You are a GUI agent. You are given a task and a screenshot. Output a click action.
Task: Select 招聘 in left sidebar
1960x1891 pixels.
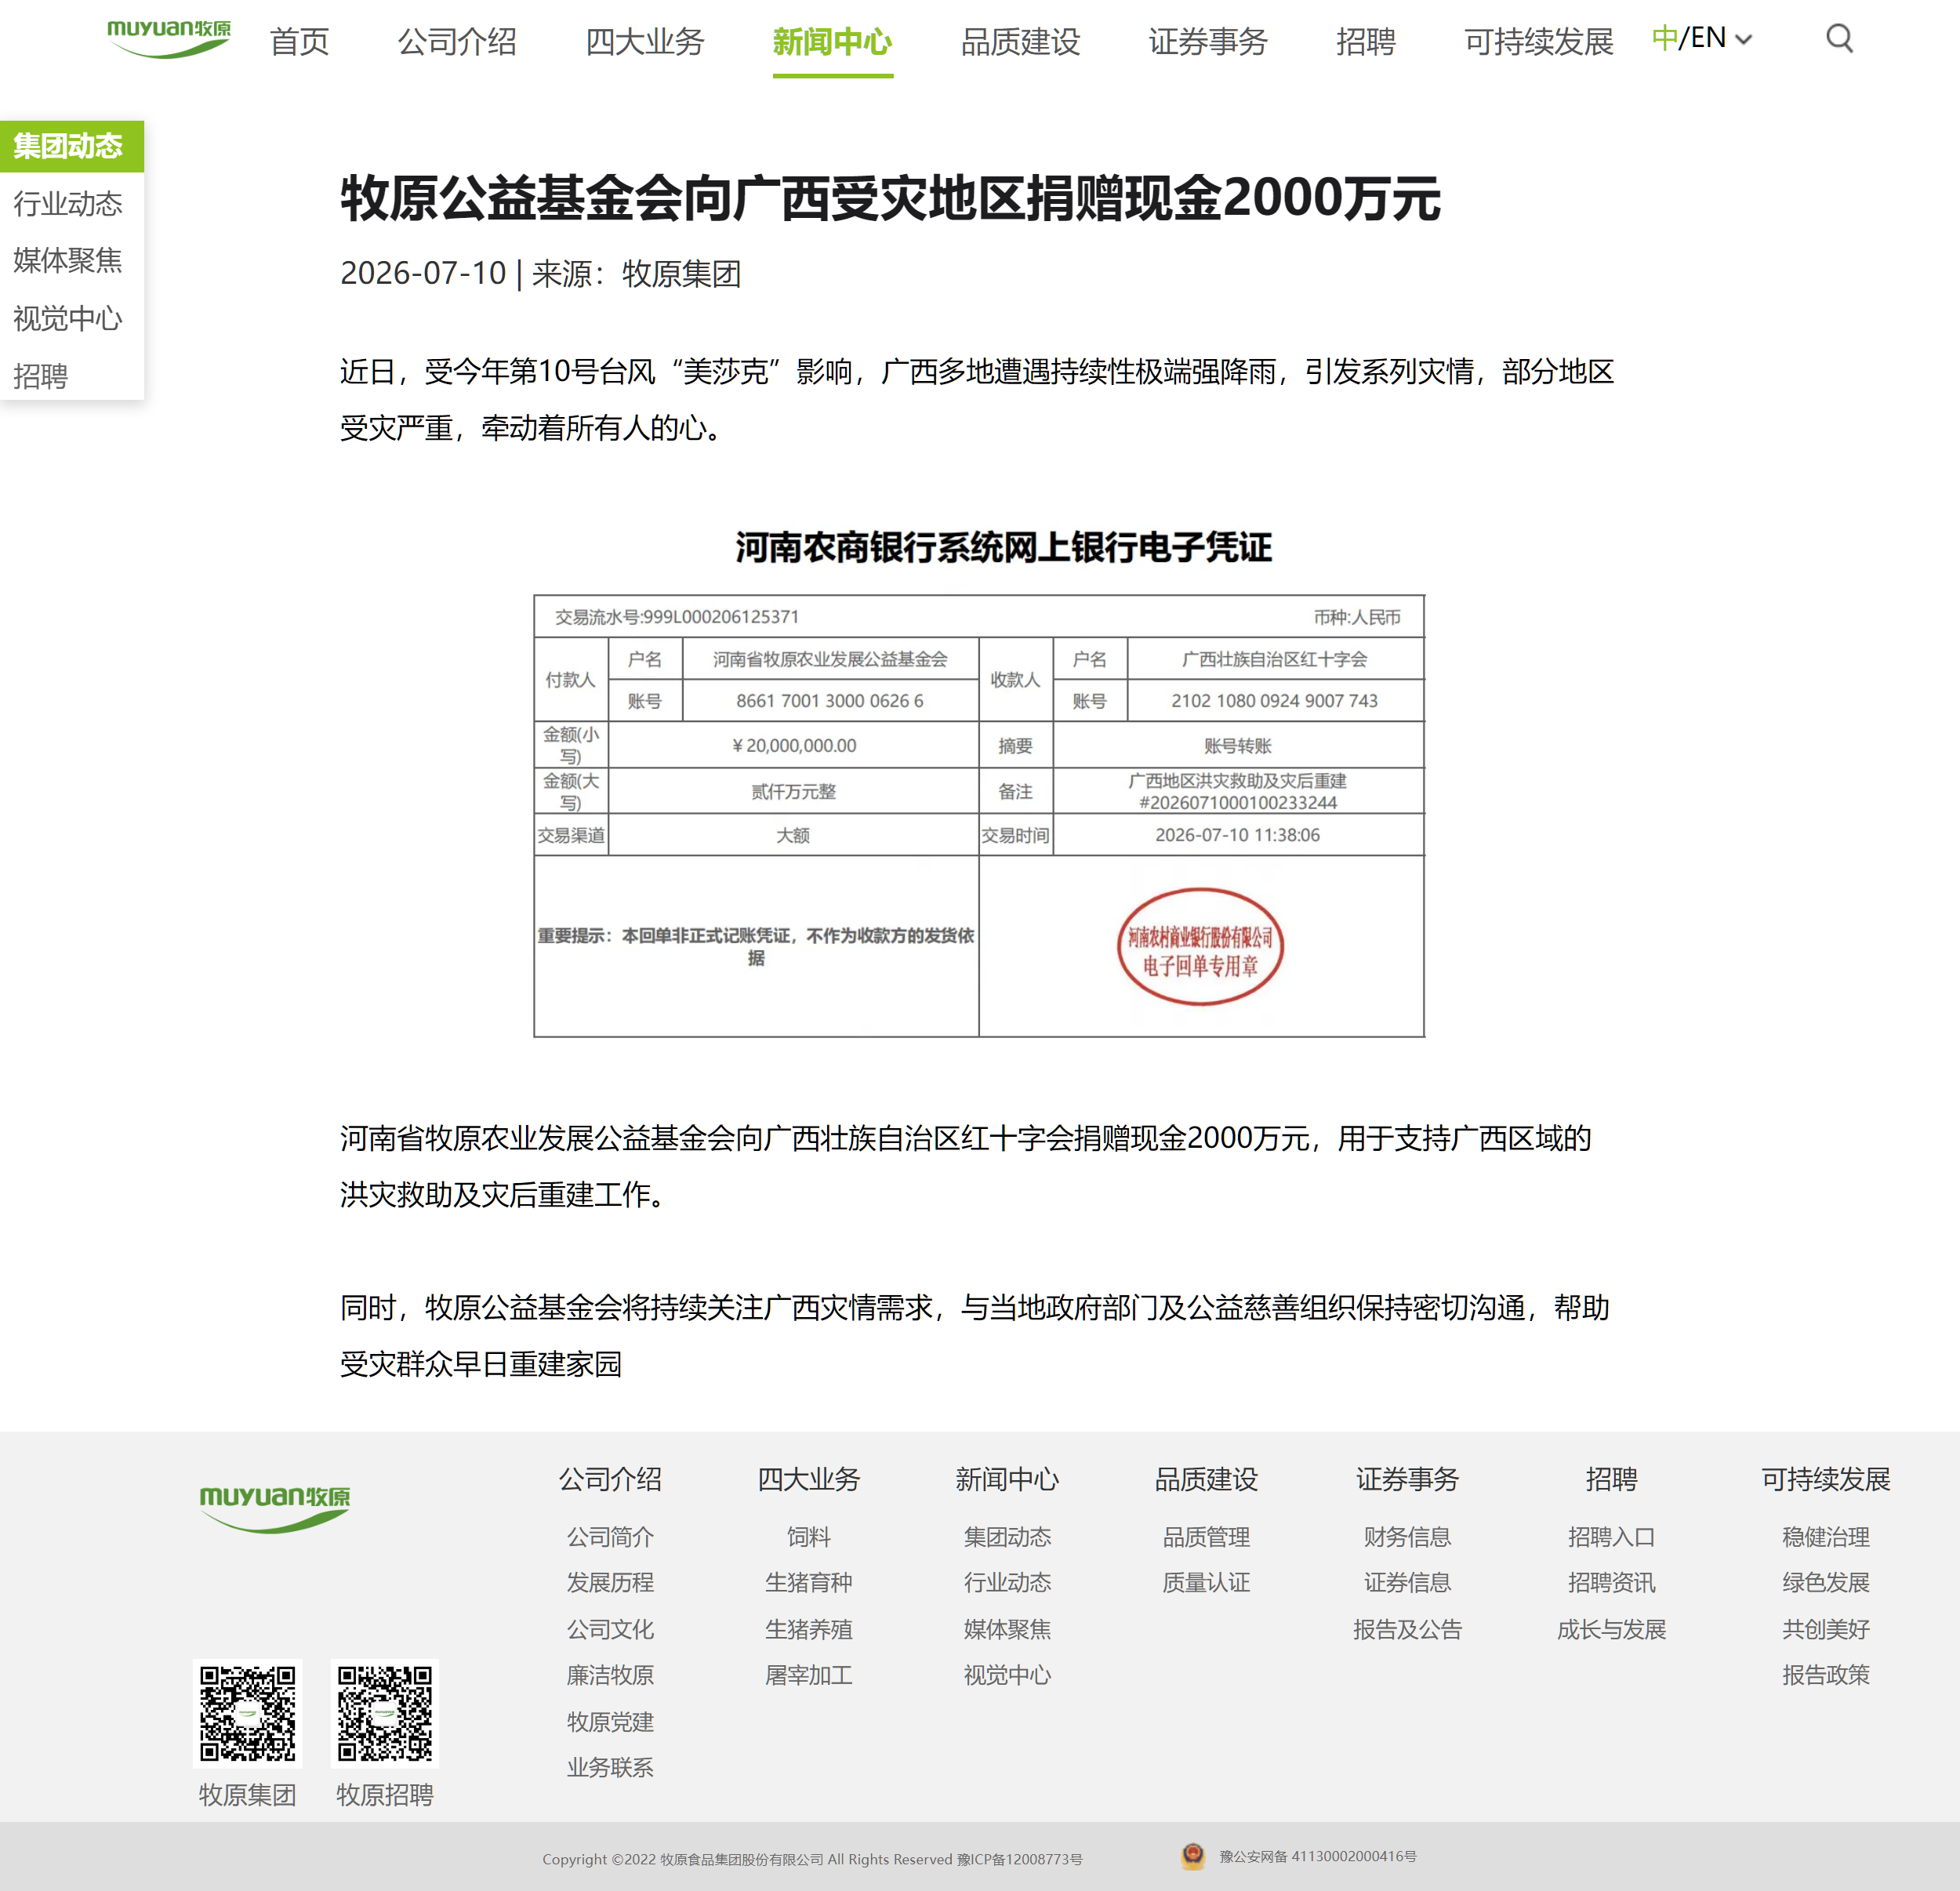click(41, 376)
